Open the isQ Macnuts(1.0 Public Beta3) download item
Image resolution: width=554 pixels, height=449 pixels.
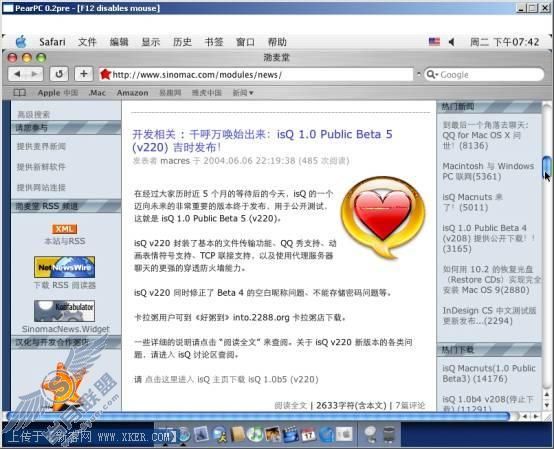pos(489,373)
